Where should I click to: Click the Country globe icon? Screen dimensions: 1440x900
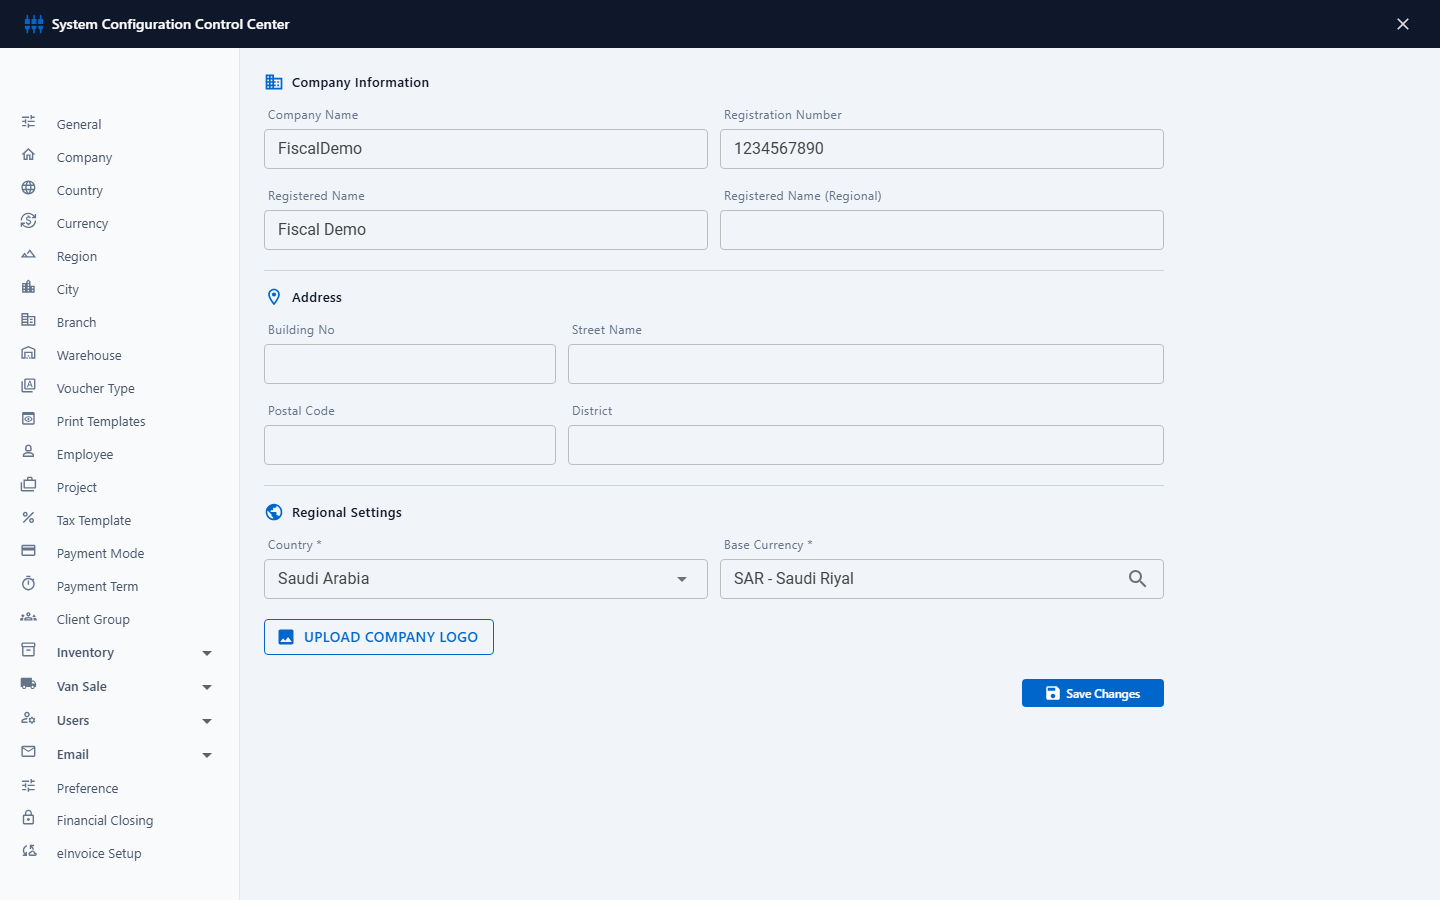[x=28, y=188]
